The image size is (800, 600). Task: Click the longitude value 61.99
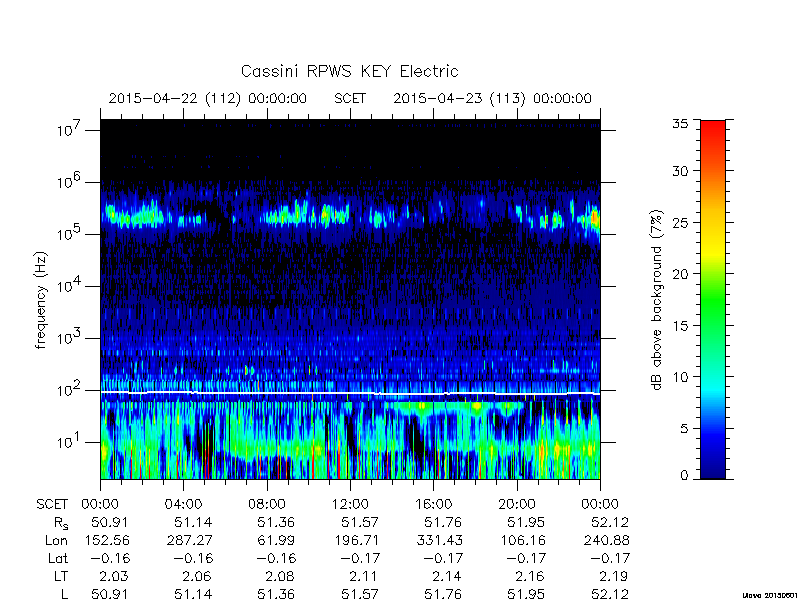(x=276, y=540)
